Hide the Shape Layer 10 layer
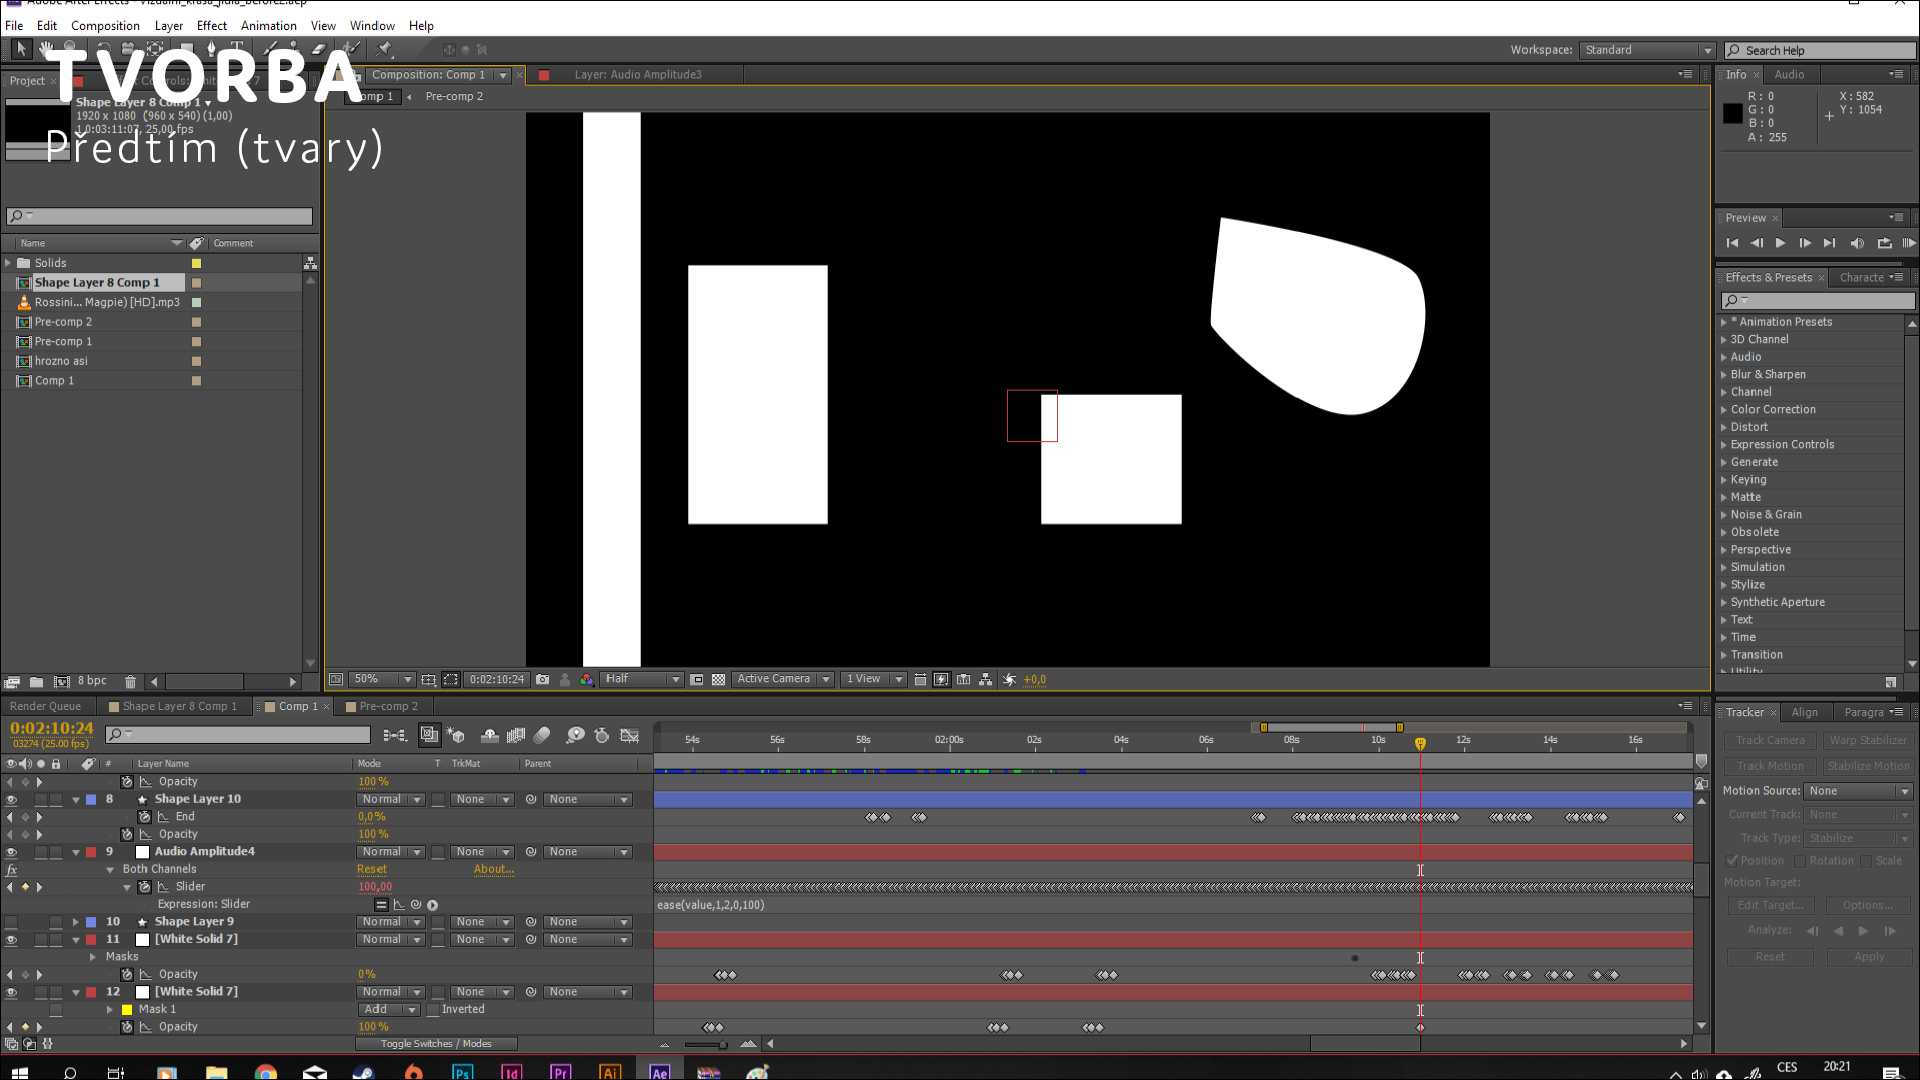The height and width of the screenshot is (1080, 1920). (x=11, y=800)
